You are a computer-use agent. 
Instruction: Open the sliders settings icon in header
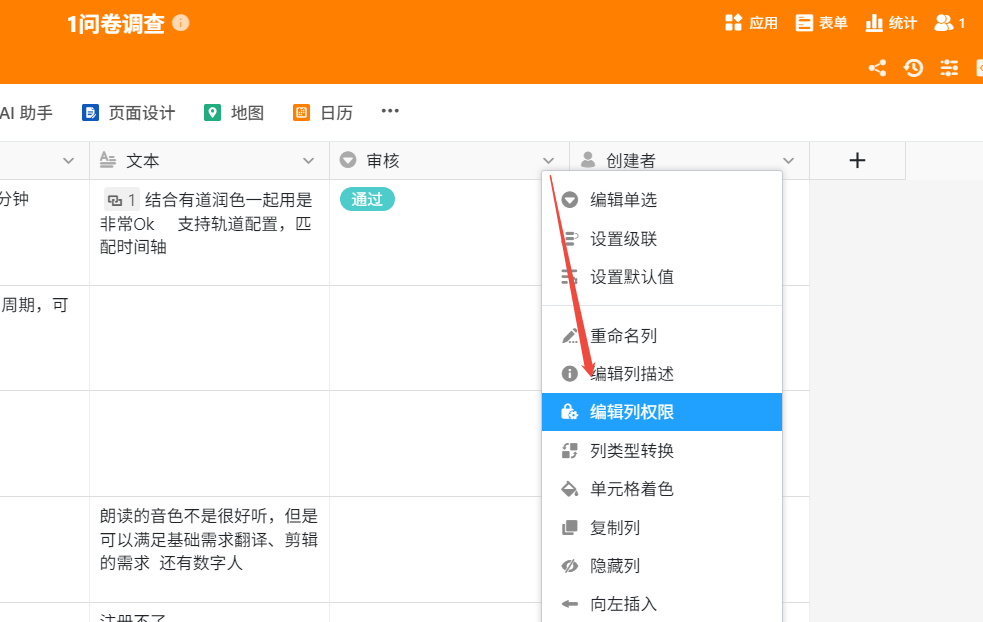pyautogui.click(x=949, y=68)
